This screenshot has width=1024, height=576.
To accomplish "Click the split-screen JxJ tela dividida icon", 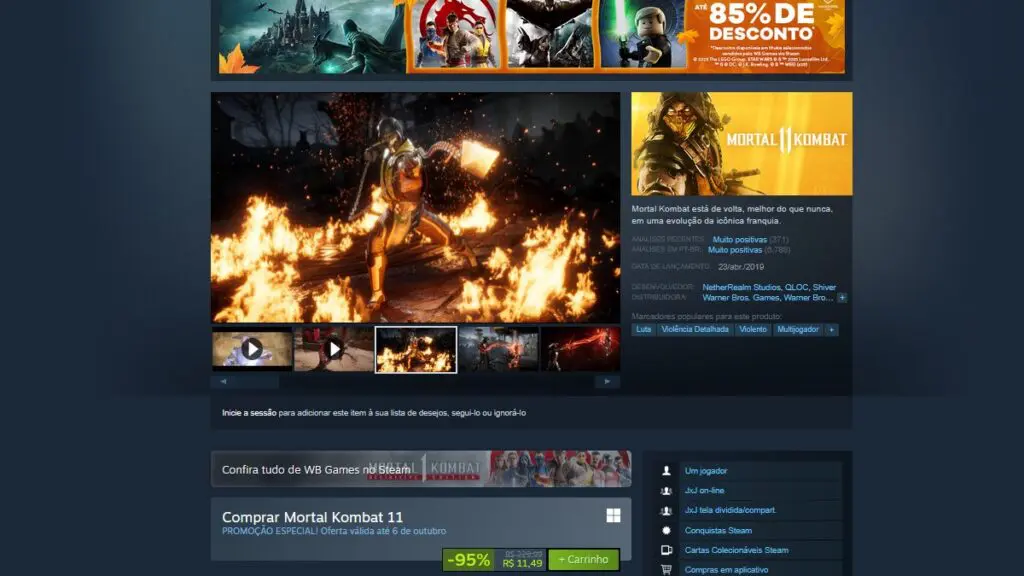I will (667, 510).
